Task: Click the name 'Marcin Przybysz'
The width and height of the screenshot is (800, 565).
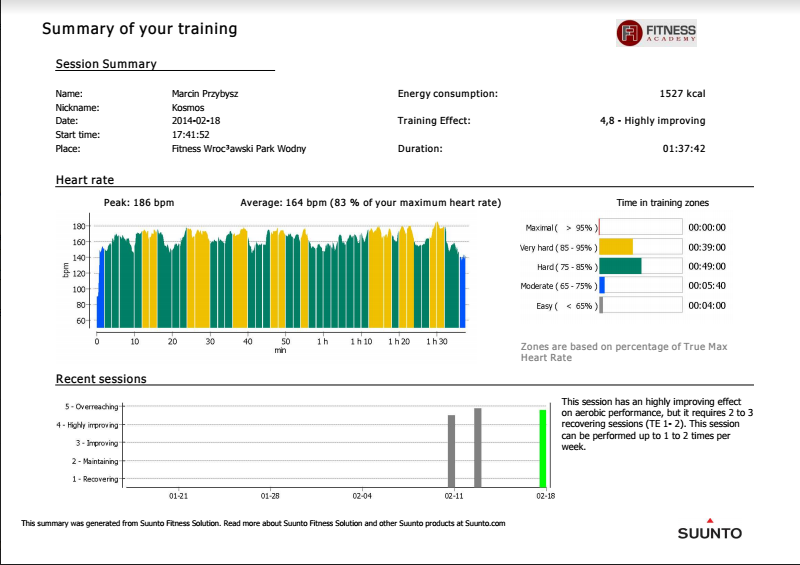Action: point(205,93)
